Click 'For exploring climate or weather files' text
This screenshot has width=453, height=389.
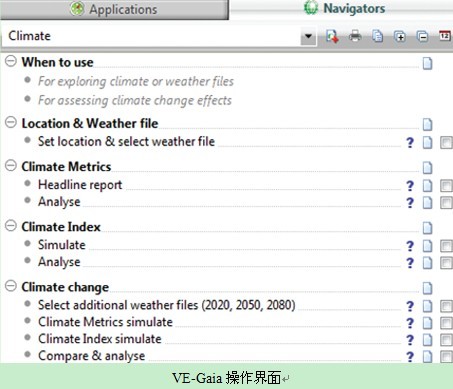click(x=136, y=81)
